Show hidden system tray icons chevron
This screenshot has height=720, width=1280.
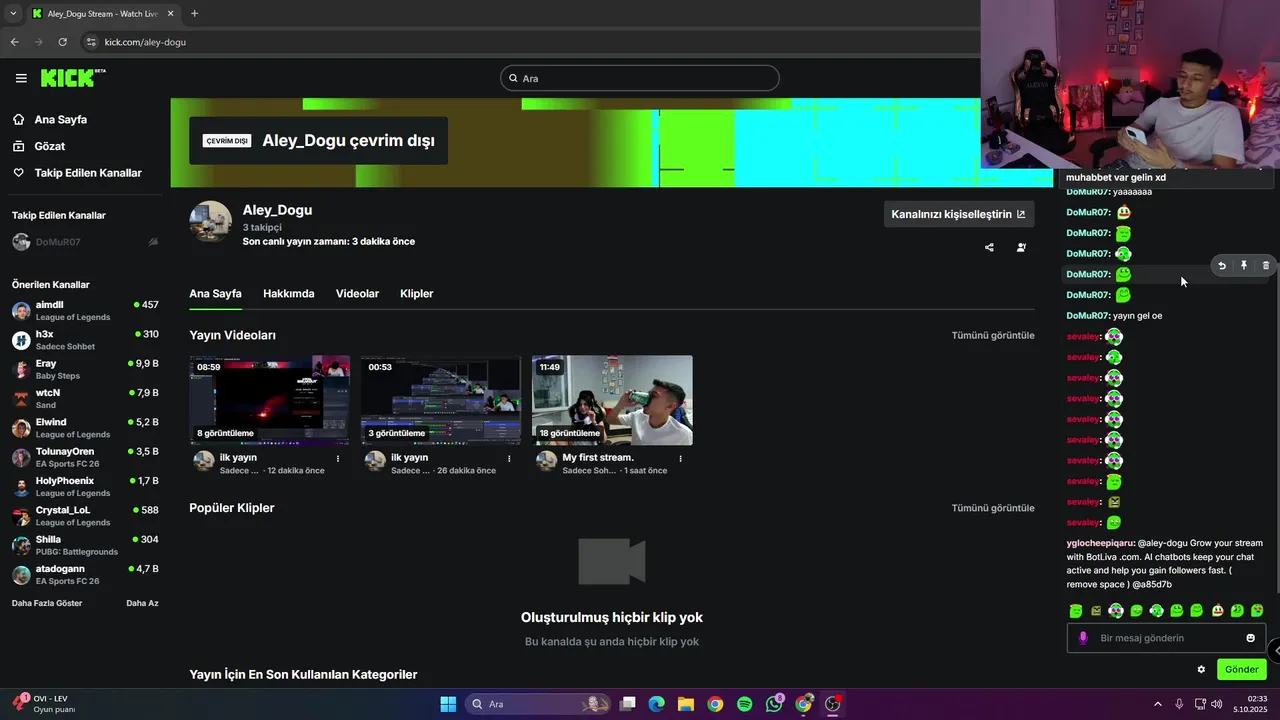point(1158,704)
